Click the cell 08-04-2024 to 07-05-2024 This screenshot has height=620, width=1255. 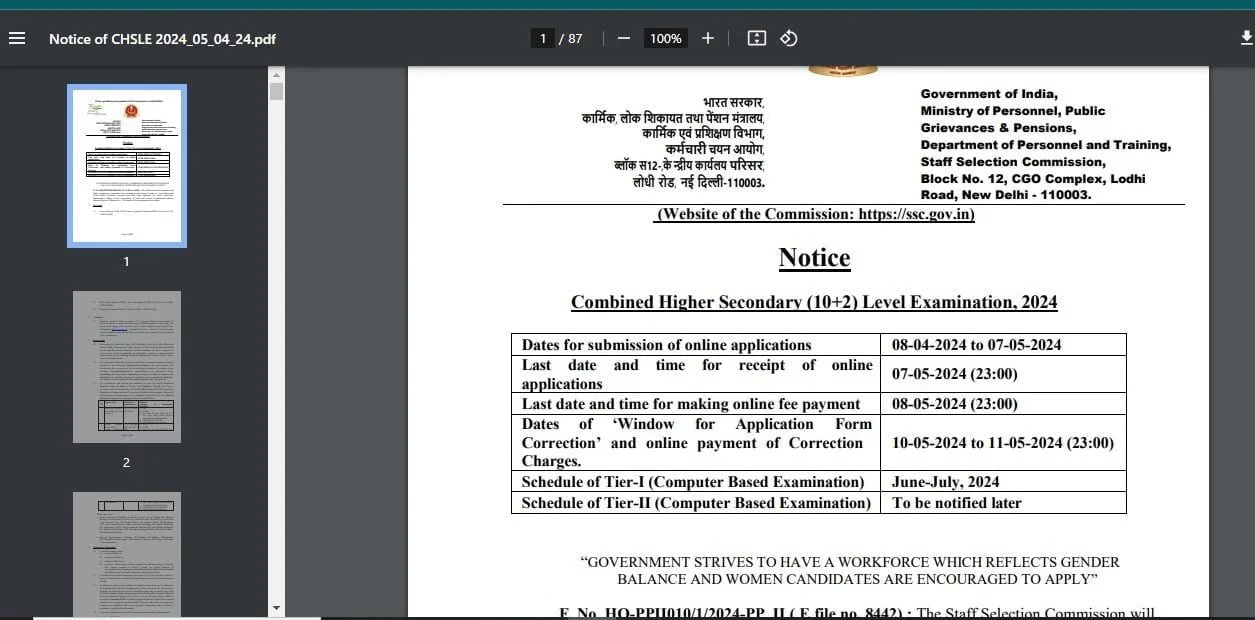click(x=1003, y=345)
